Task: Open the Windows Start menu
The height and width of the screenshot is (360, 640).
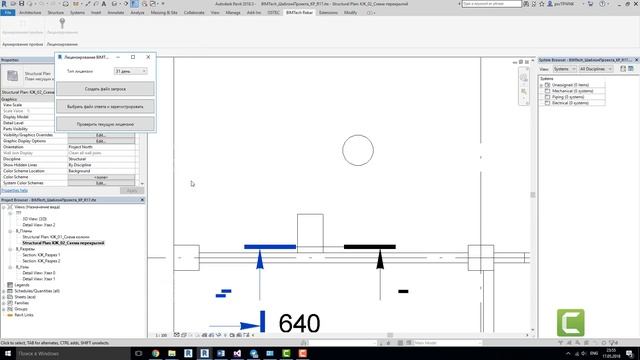Action: pos(7,353)
